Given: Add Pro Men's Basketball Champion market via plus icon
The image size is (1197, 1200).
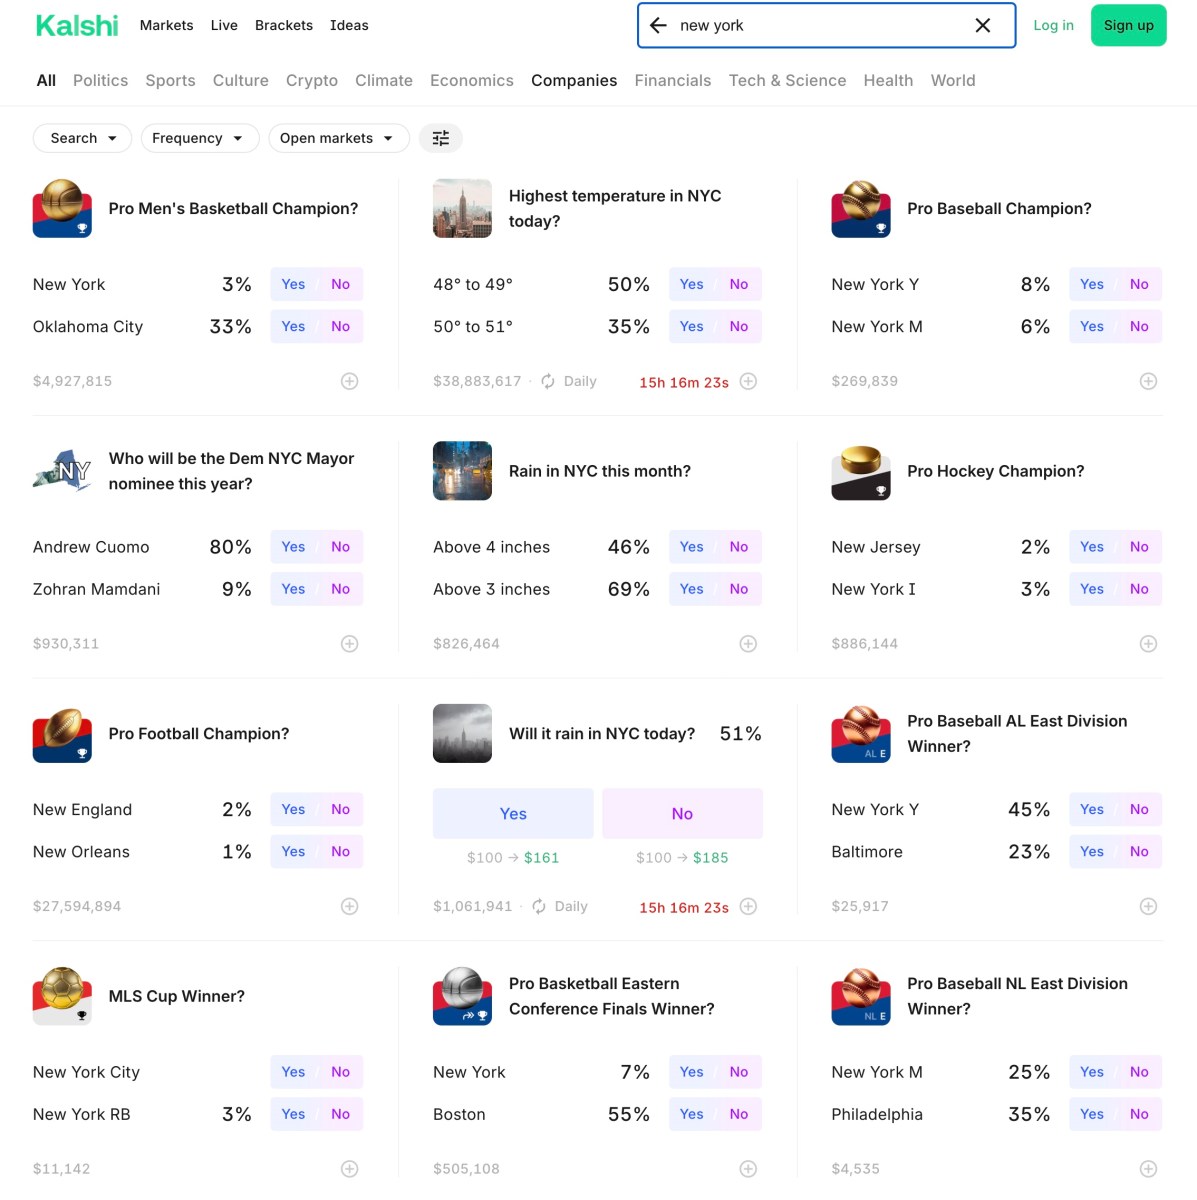Looking at the screenshot, I should tap(350, 381).
